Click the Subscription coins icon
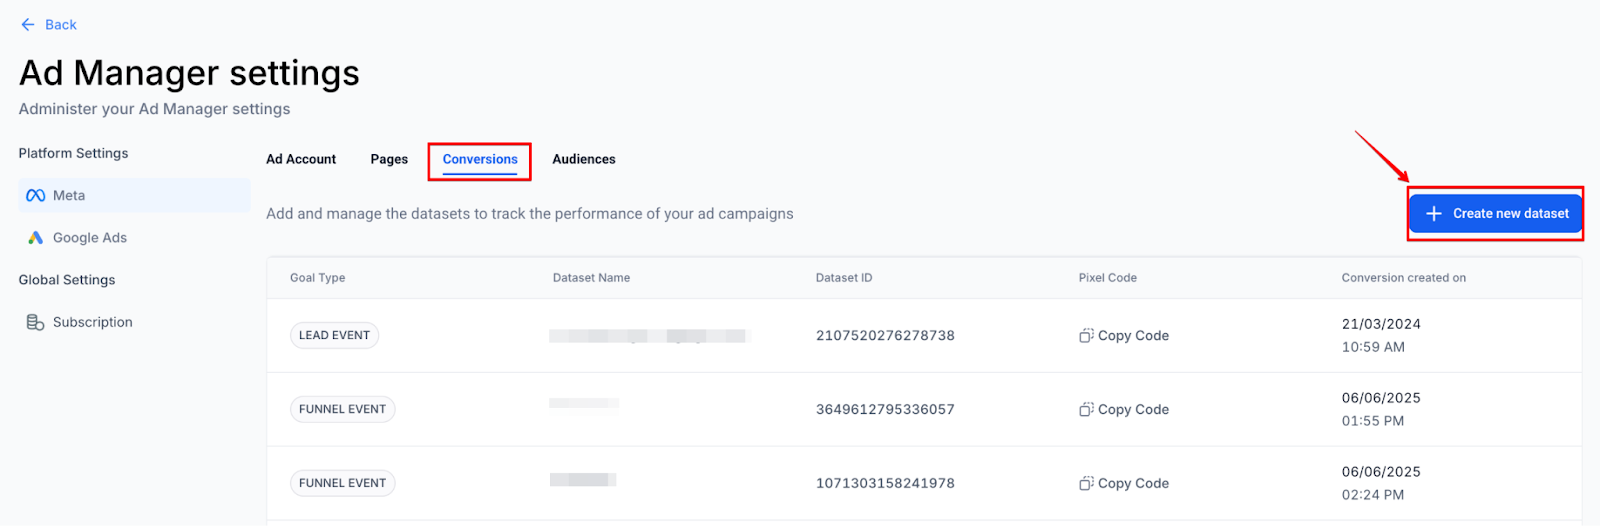This screenshot has width=1600, height=526. [x=35, y=322]
